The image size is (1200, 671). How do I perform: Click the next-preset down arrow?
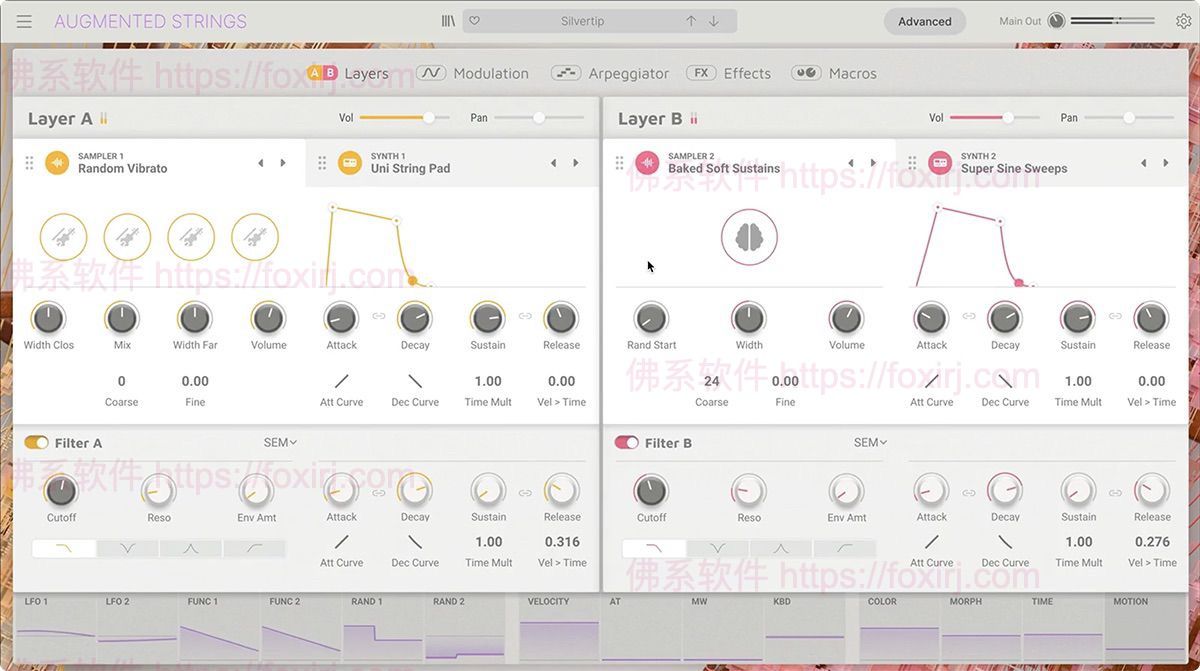(x=711, y=20)
